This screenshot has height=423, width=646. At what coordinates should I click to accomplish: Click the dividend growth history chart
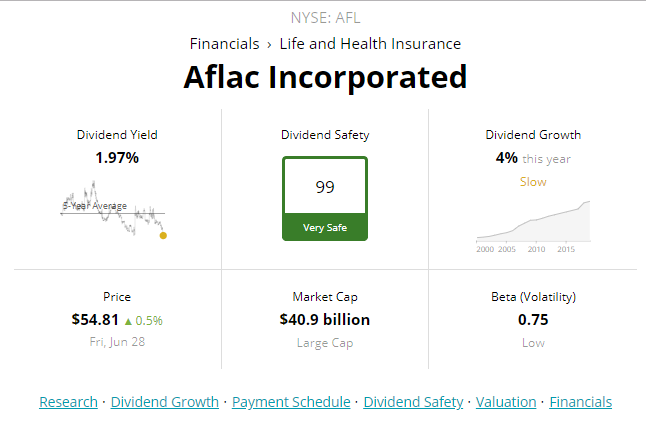click(533, 224)
